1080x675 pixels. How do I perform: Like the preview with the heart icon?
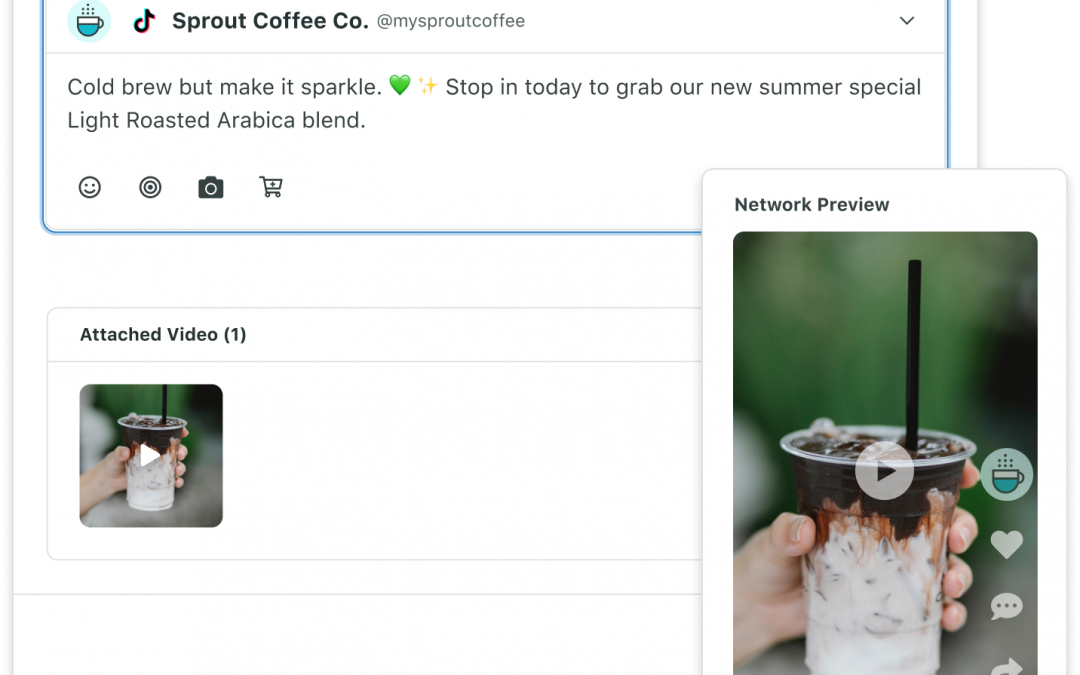[x=1006, y=544]
